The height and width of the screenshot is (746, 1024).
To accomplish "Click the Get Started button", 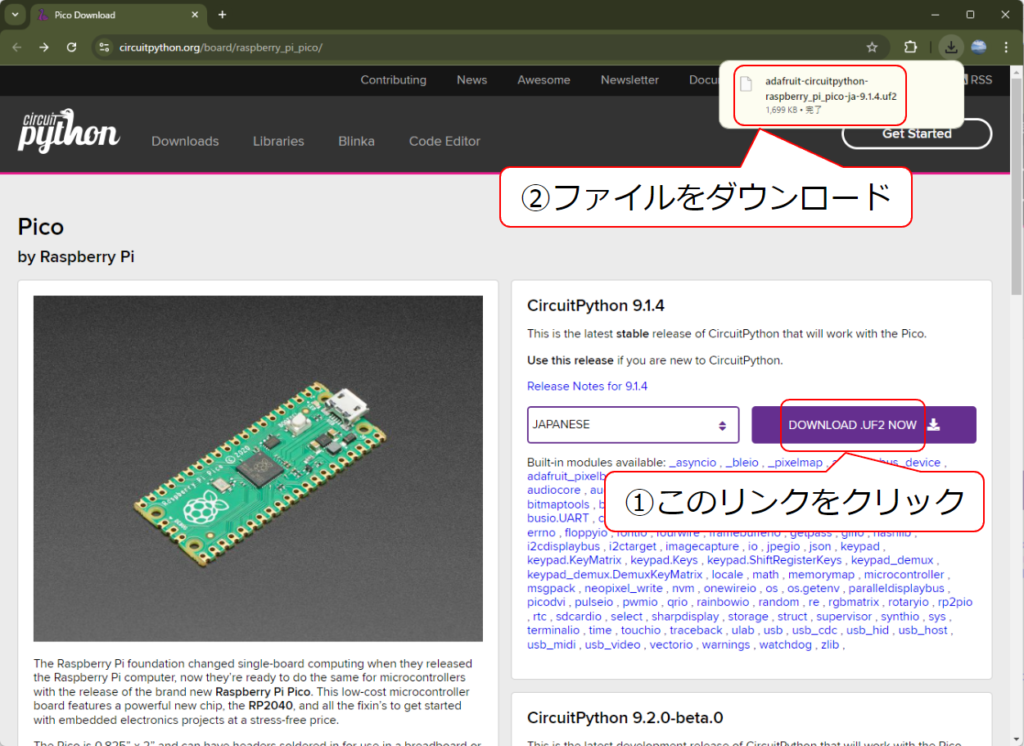I will coord(917,134).
